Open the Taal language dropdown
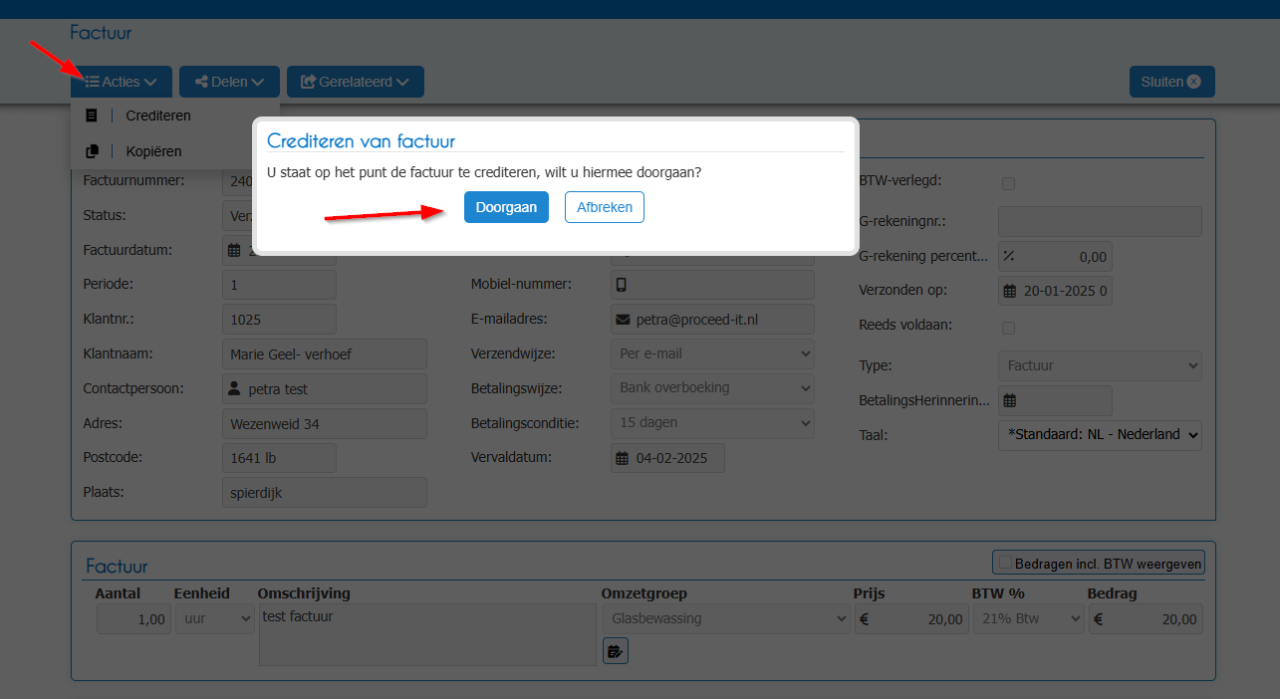Screen dimensions: 1280x699 pos(1100,435)
